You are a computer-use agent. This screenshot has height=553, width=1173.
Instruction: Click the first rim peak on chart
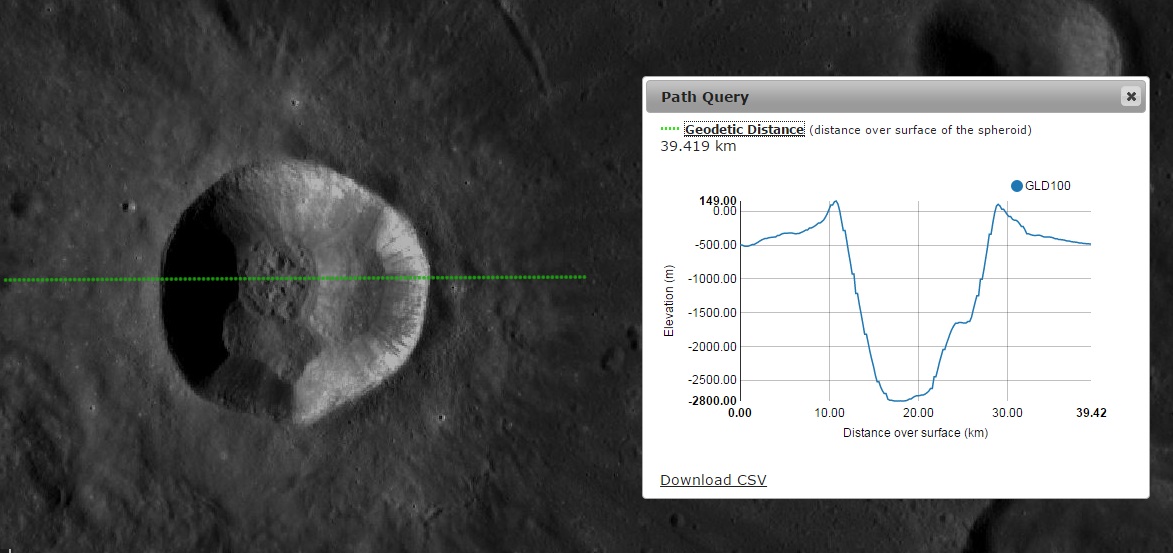835,201
